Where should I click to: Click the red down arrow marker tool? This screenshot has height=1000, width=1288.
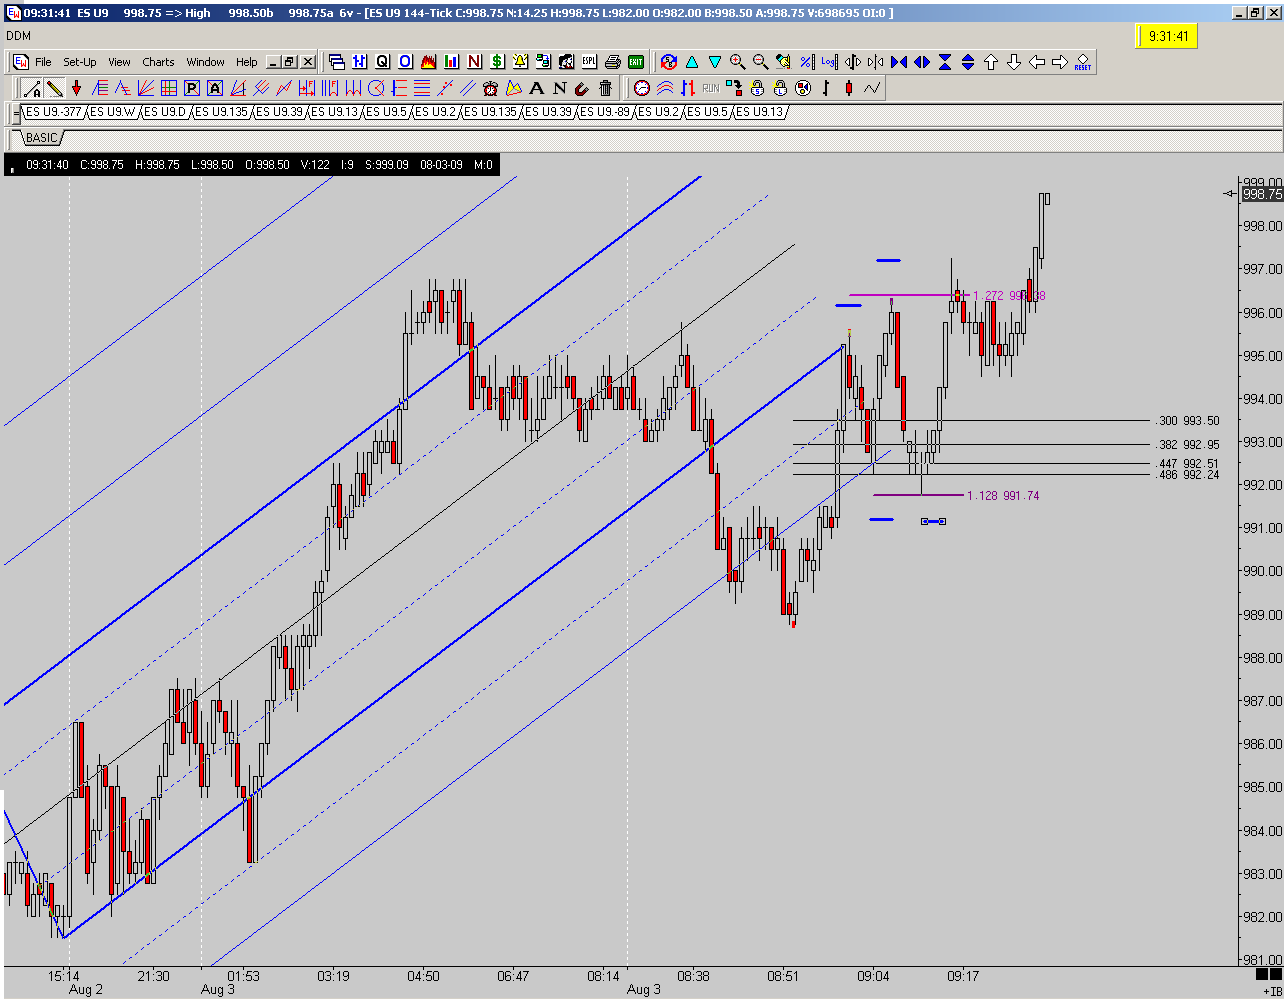(76, 88)
